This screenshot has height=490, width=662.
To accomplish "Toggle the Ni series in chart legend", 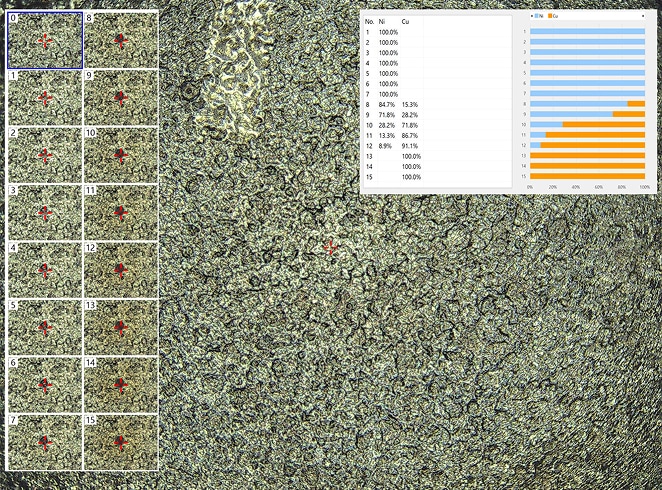I will [x=539, y=18].
